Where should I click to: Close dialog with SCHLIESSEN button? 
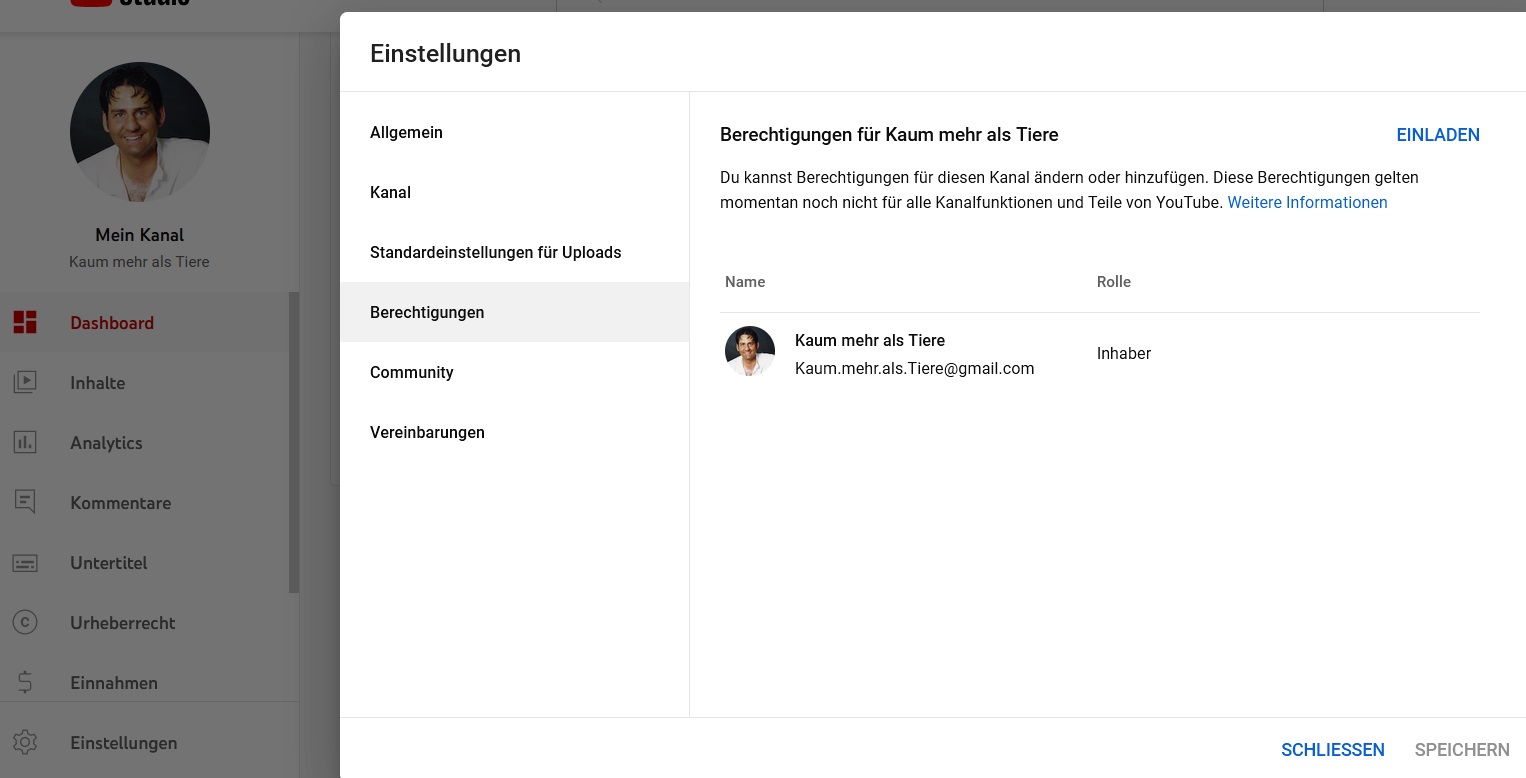(1332, 749)
